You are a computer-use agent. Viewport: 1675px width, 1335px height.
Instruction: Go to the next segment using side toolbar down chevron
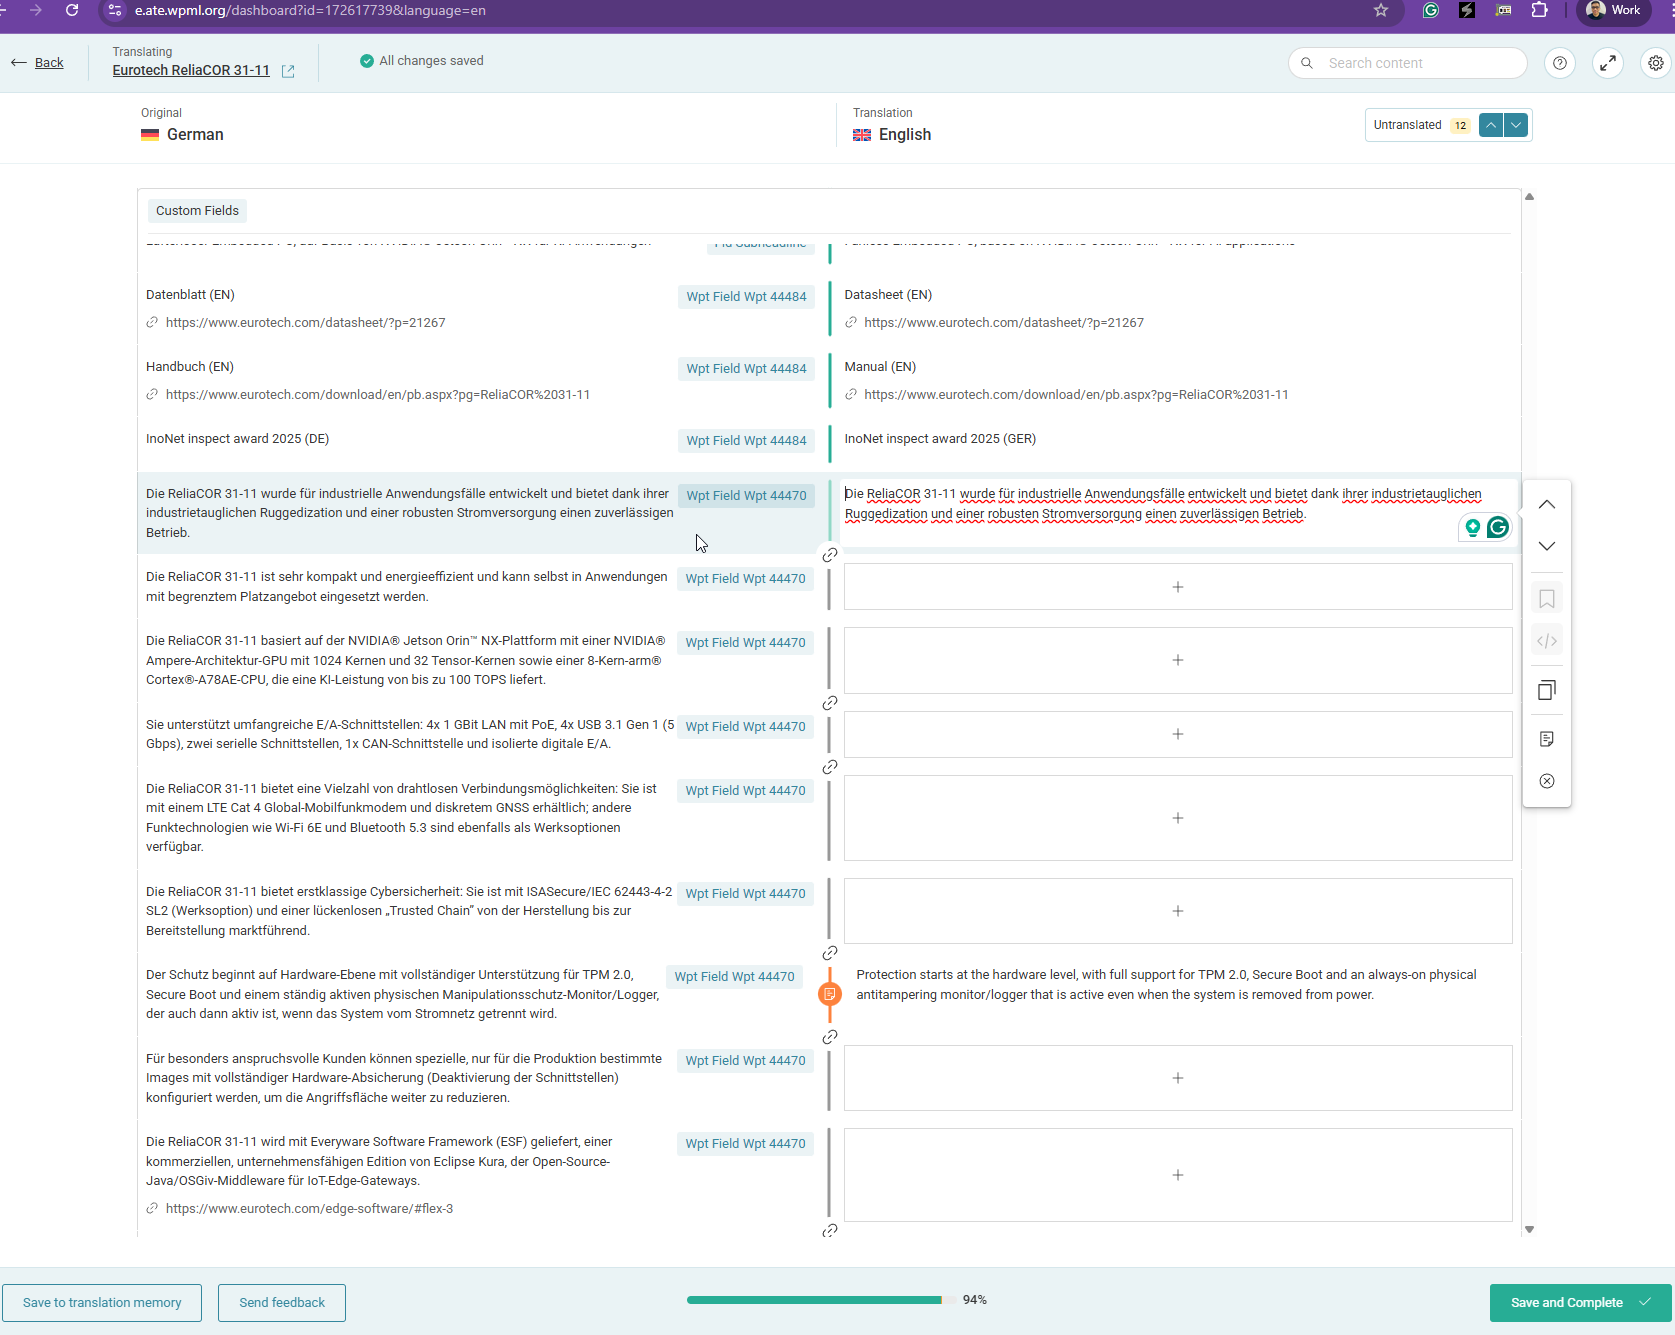pyautogui.click(x=1547, y=546)
